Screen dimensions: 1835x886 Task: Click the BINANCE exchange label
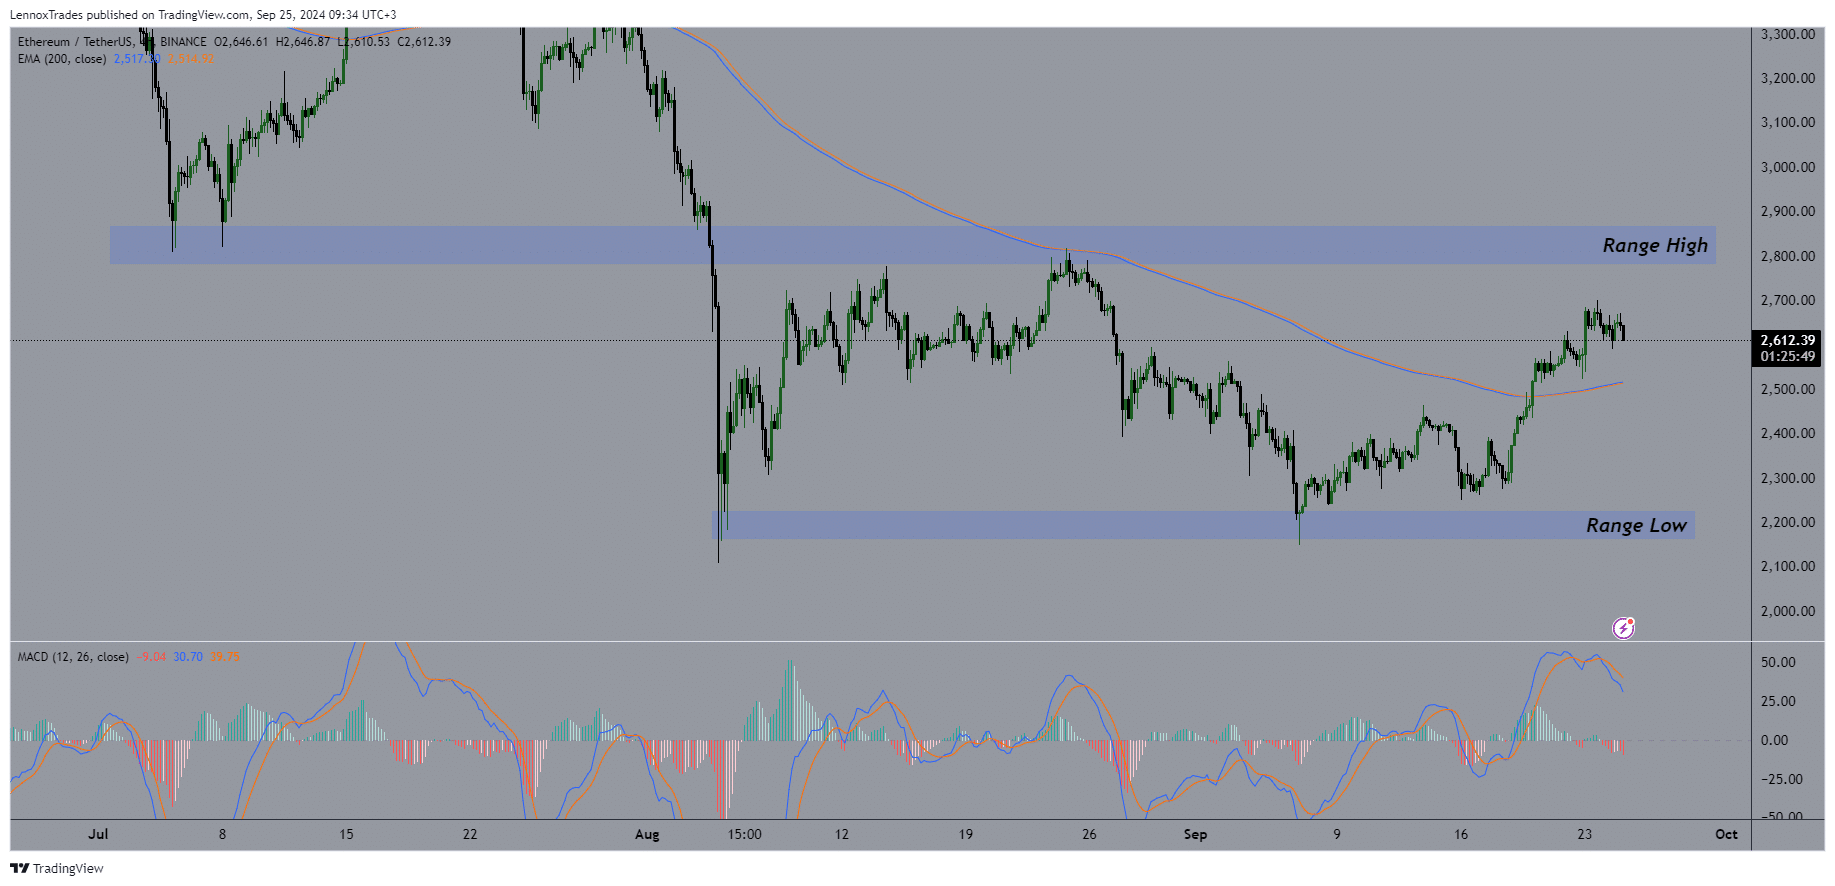pyautogui.click(x=183, y=42)
